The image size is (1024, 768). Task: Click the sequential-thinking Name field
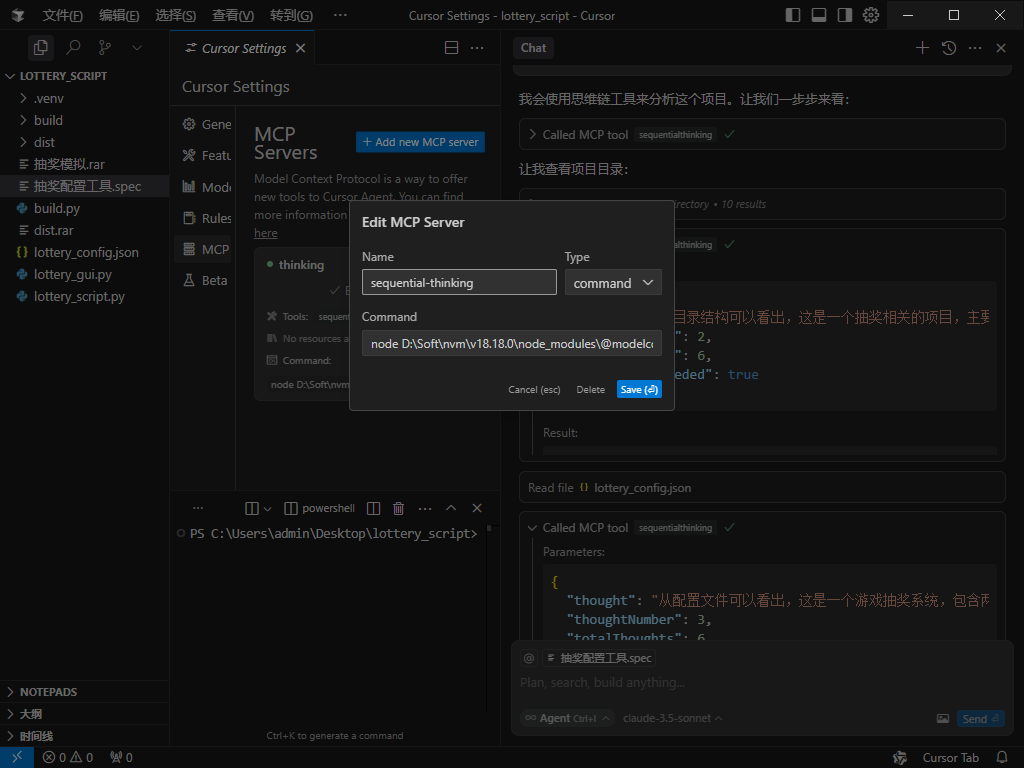point(459,282)
